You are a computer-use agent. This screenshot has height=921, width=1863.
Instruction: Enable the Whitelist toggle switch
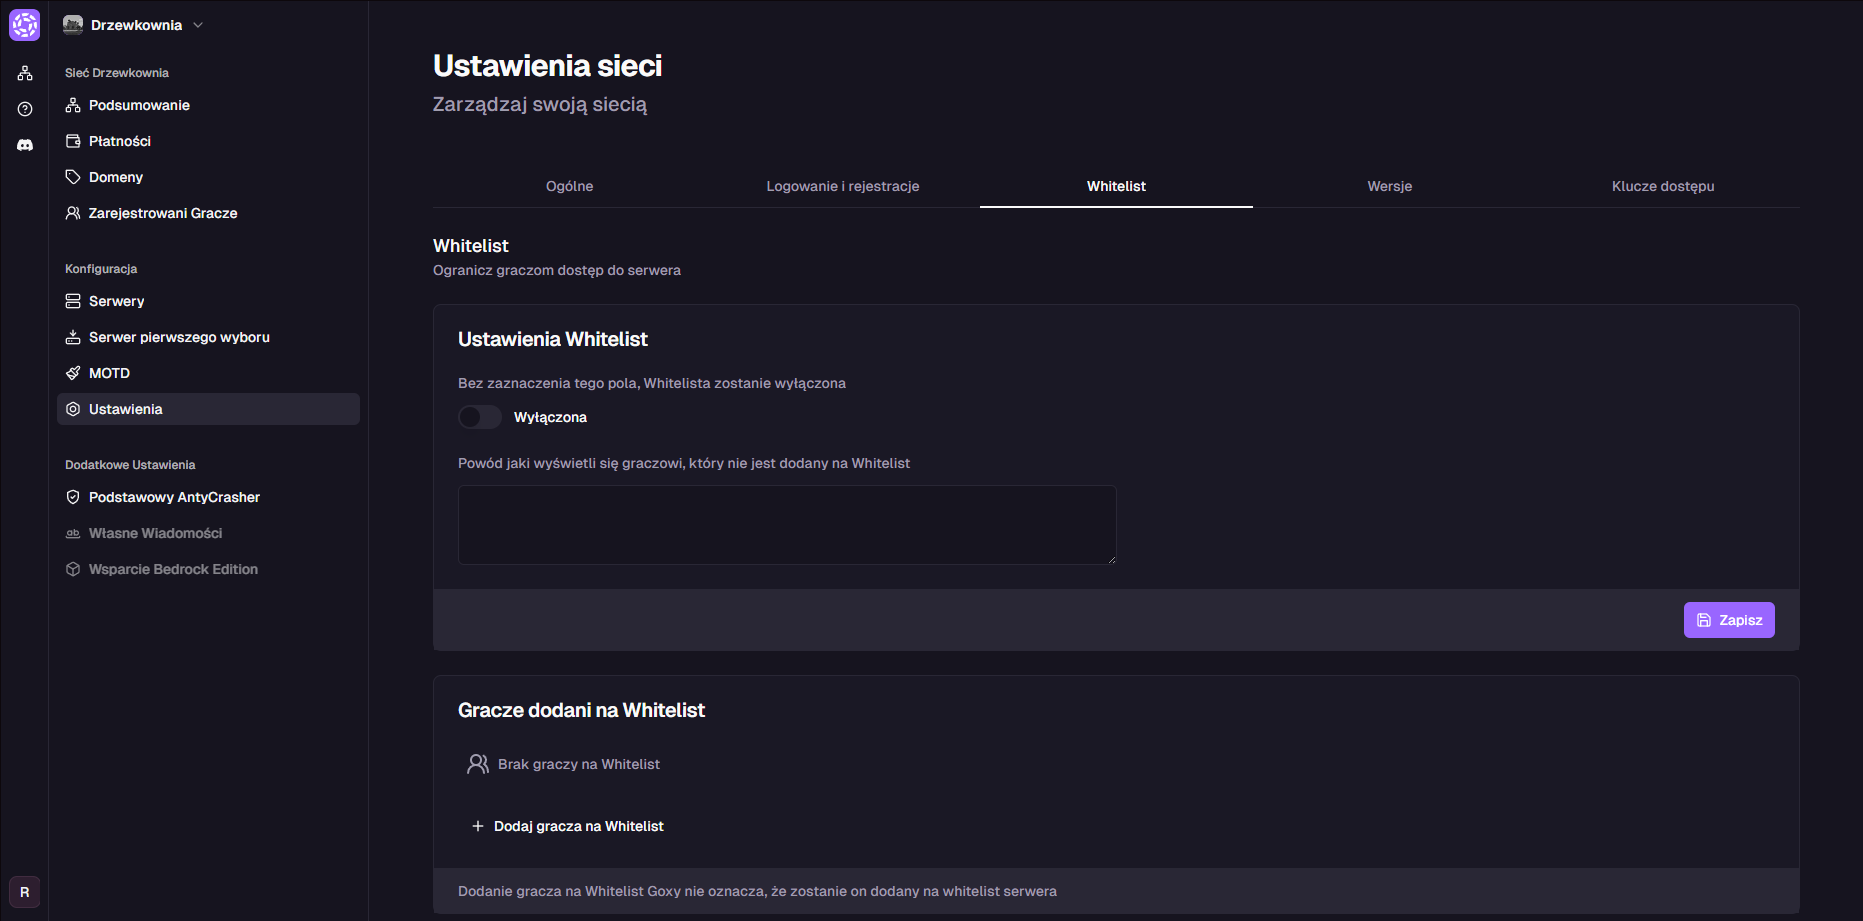click(480, 417)
